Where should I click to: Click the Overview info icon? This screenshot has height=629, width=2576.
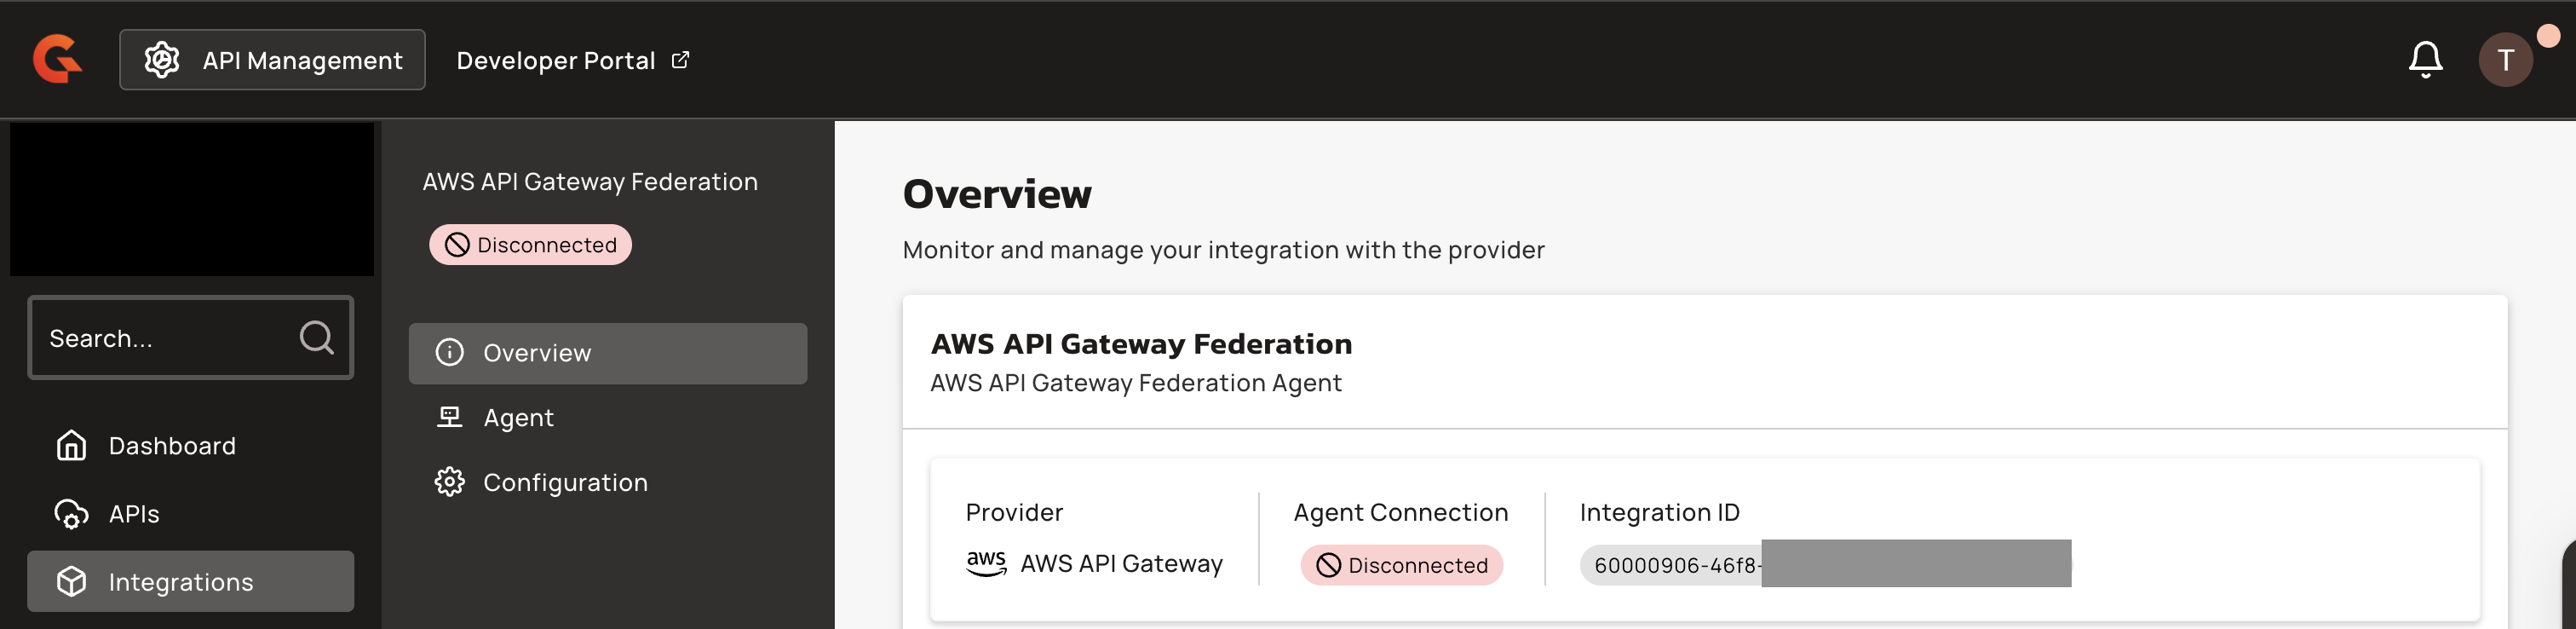(x=450, y=353)
